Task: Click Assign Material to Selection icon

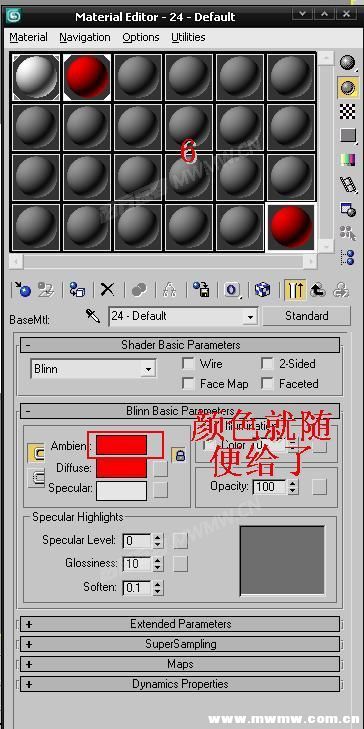Action: pos(77,290)
